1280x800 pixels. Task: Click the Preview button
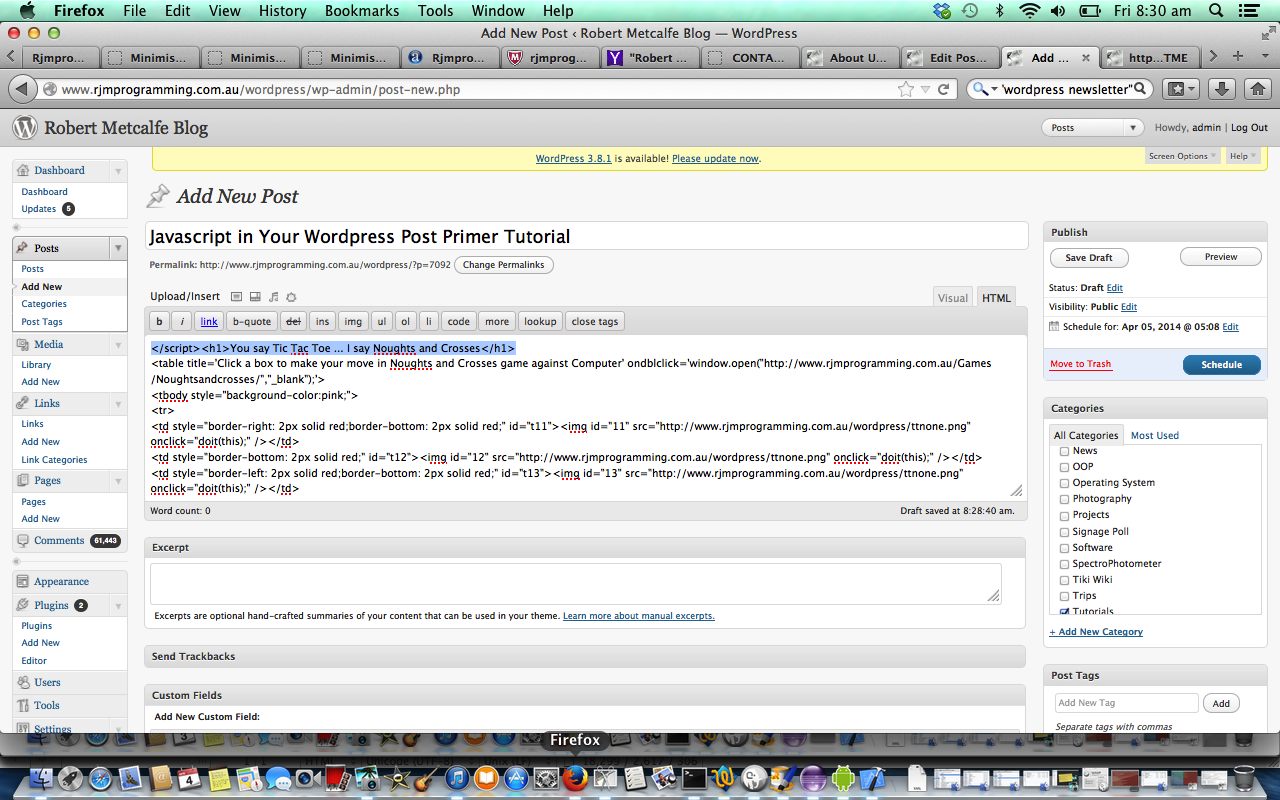[1221, 257]
